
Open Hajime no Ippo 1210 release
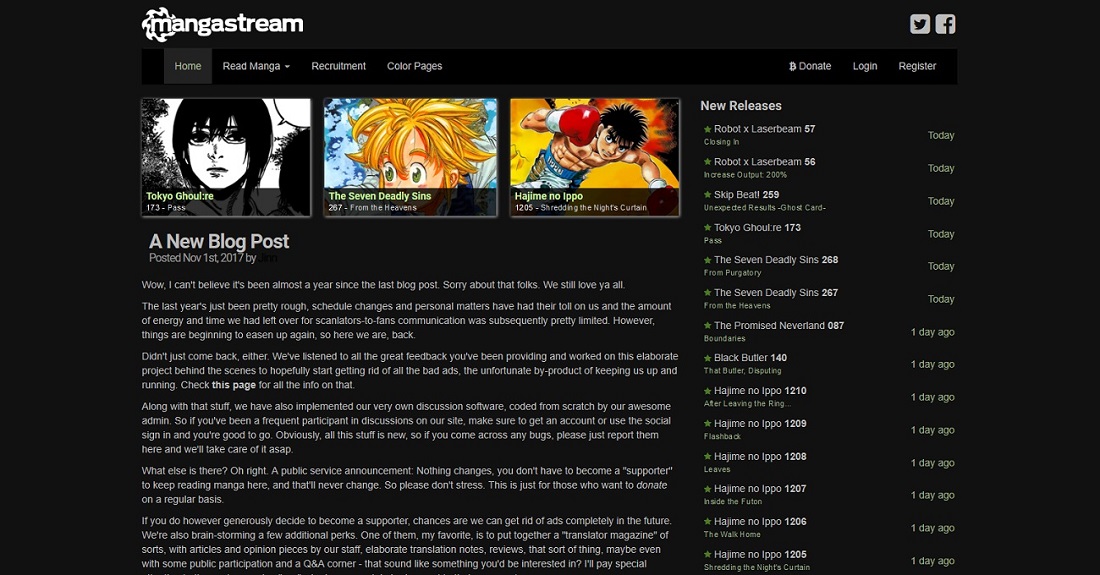760,391
